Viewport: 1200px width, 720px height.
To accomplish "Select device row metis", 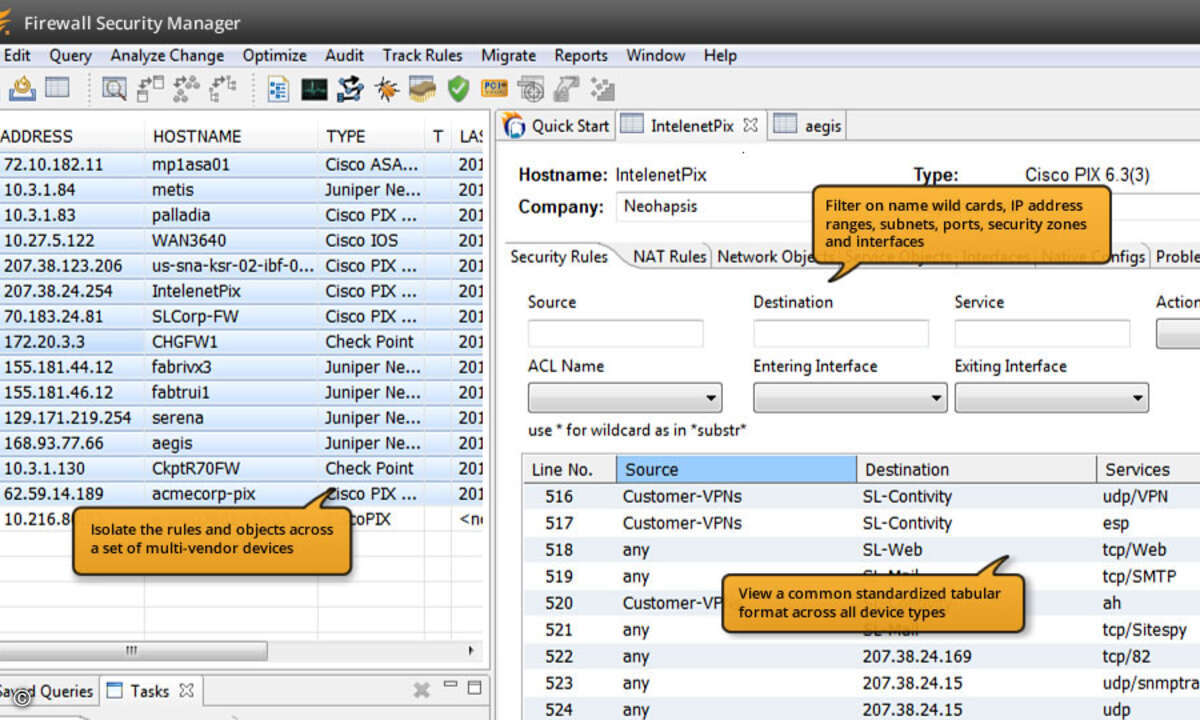I will tap(241, 189).
